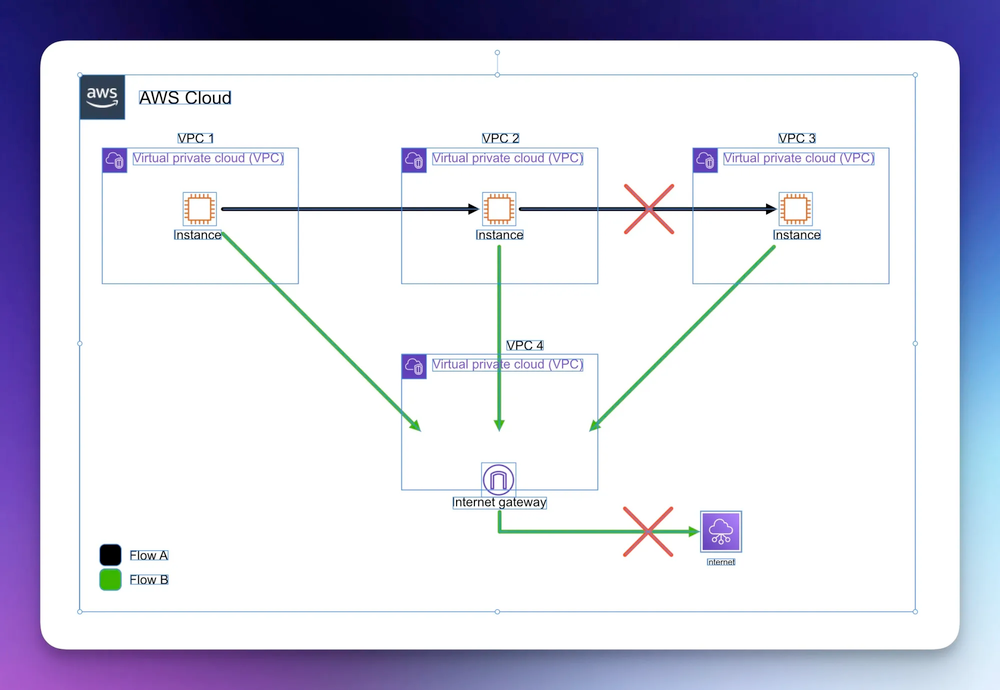Select green arrow from VPC 2 down to VPC 4
This screenshot has height=690, width=1000.
pyautogui.click(x=499, y=338)
